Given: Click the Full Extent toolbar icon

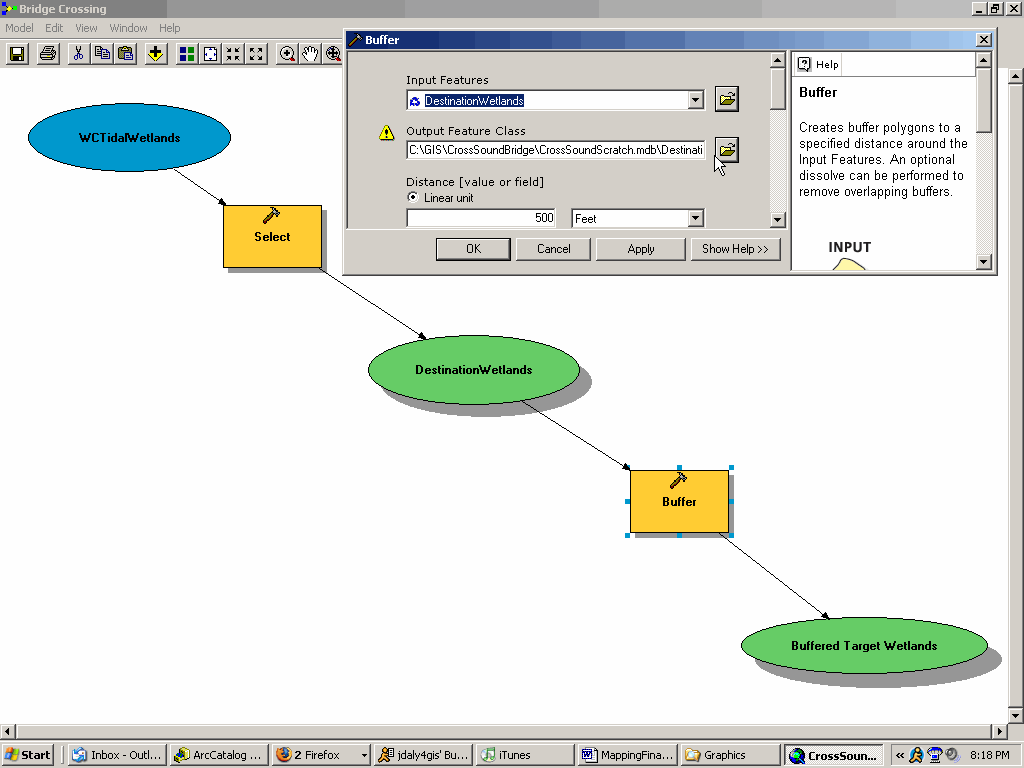Looking at the screenshot, I should point(210,54).
